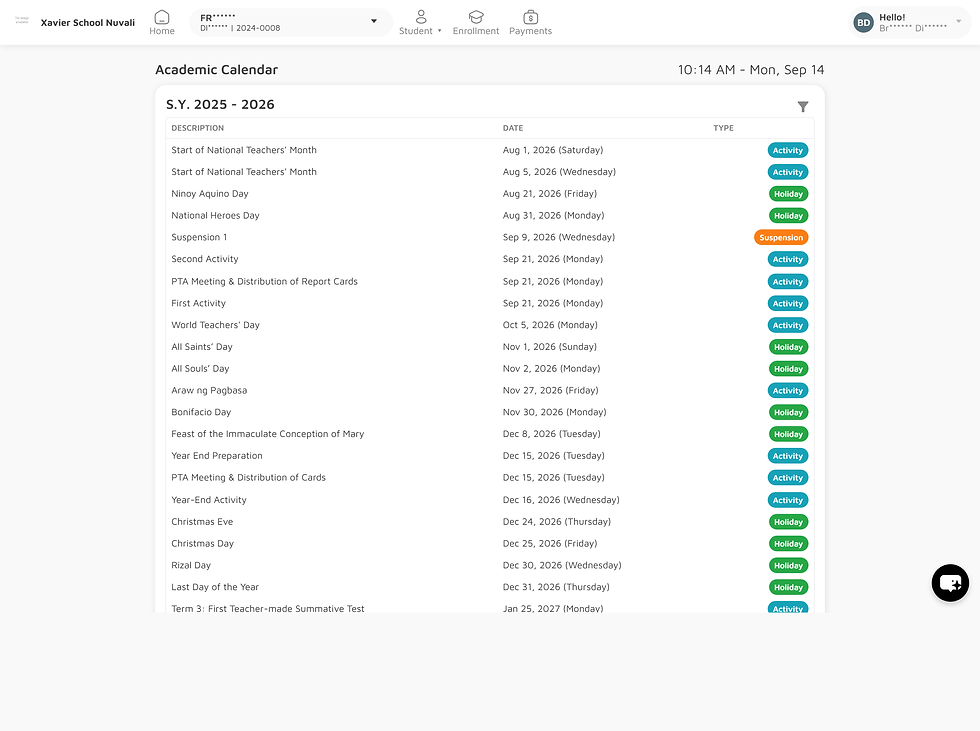Click date 'Dec 31, 2026 (Thursday)'
The width and height of the screenshot is (980, 731).
pyautogui.click(x=556, y=587)
